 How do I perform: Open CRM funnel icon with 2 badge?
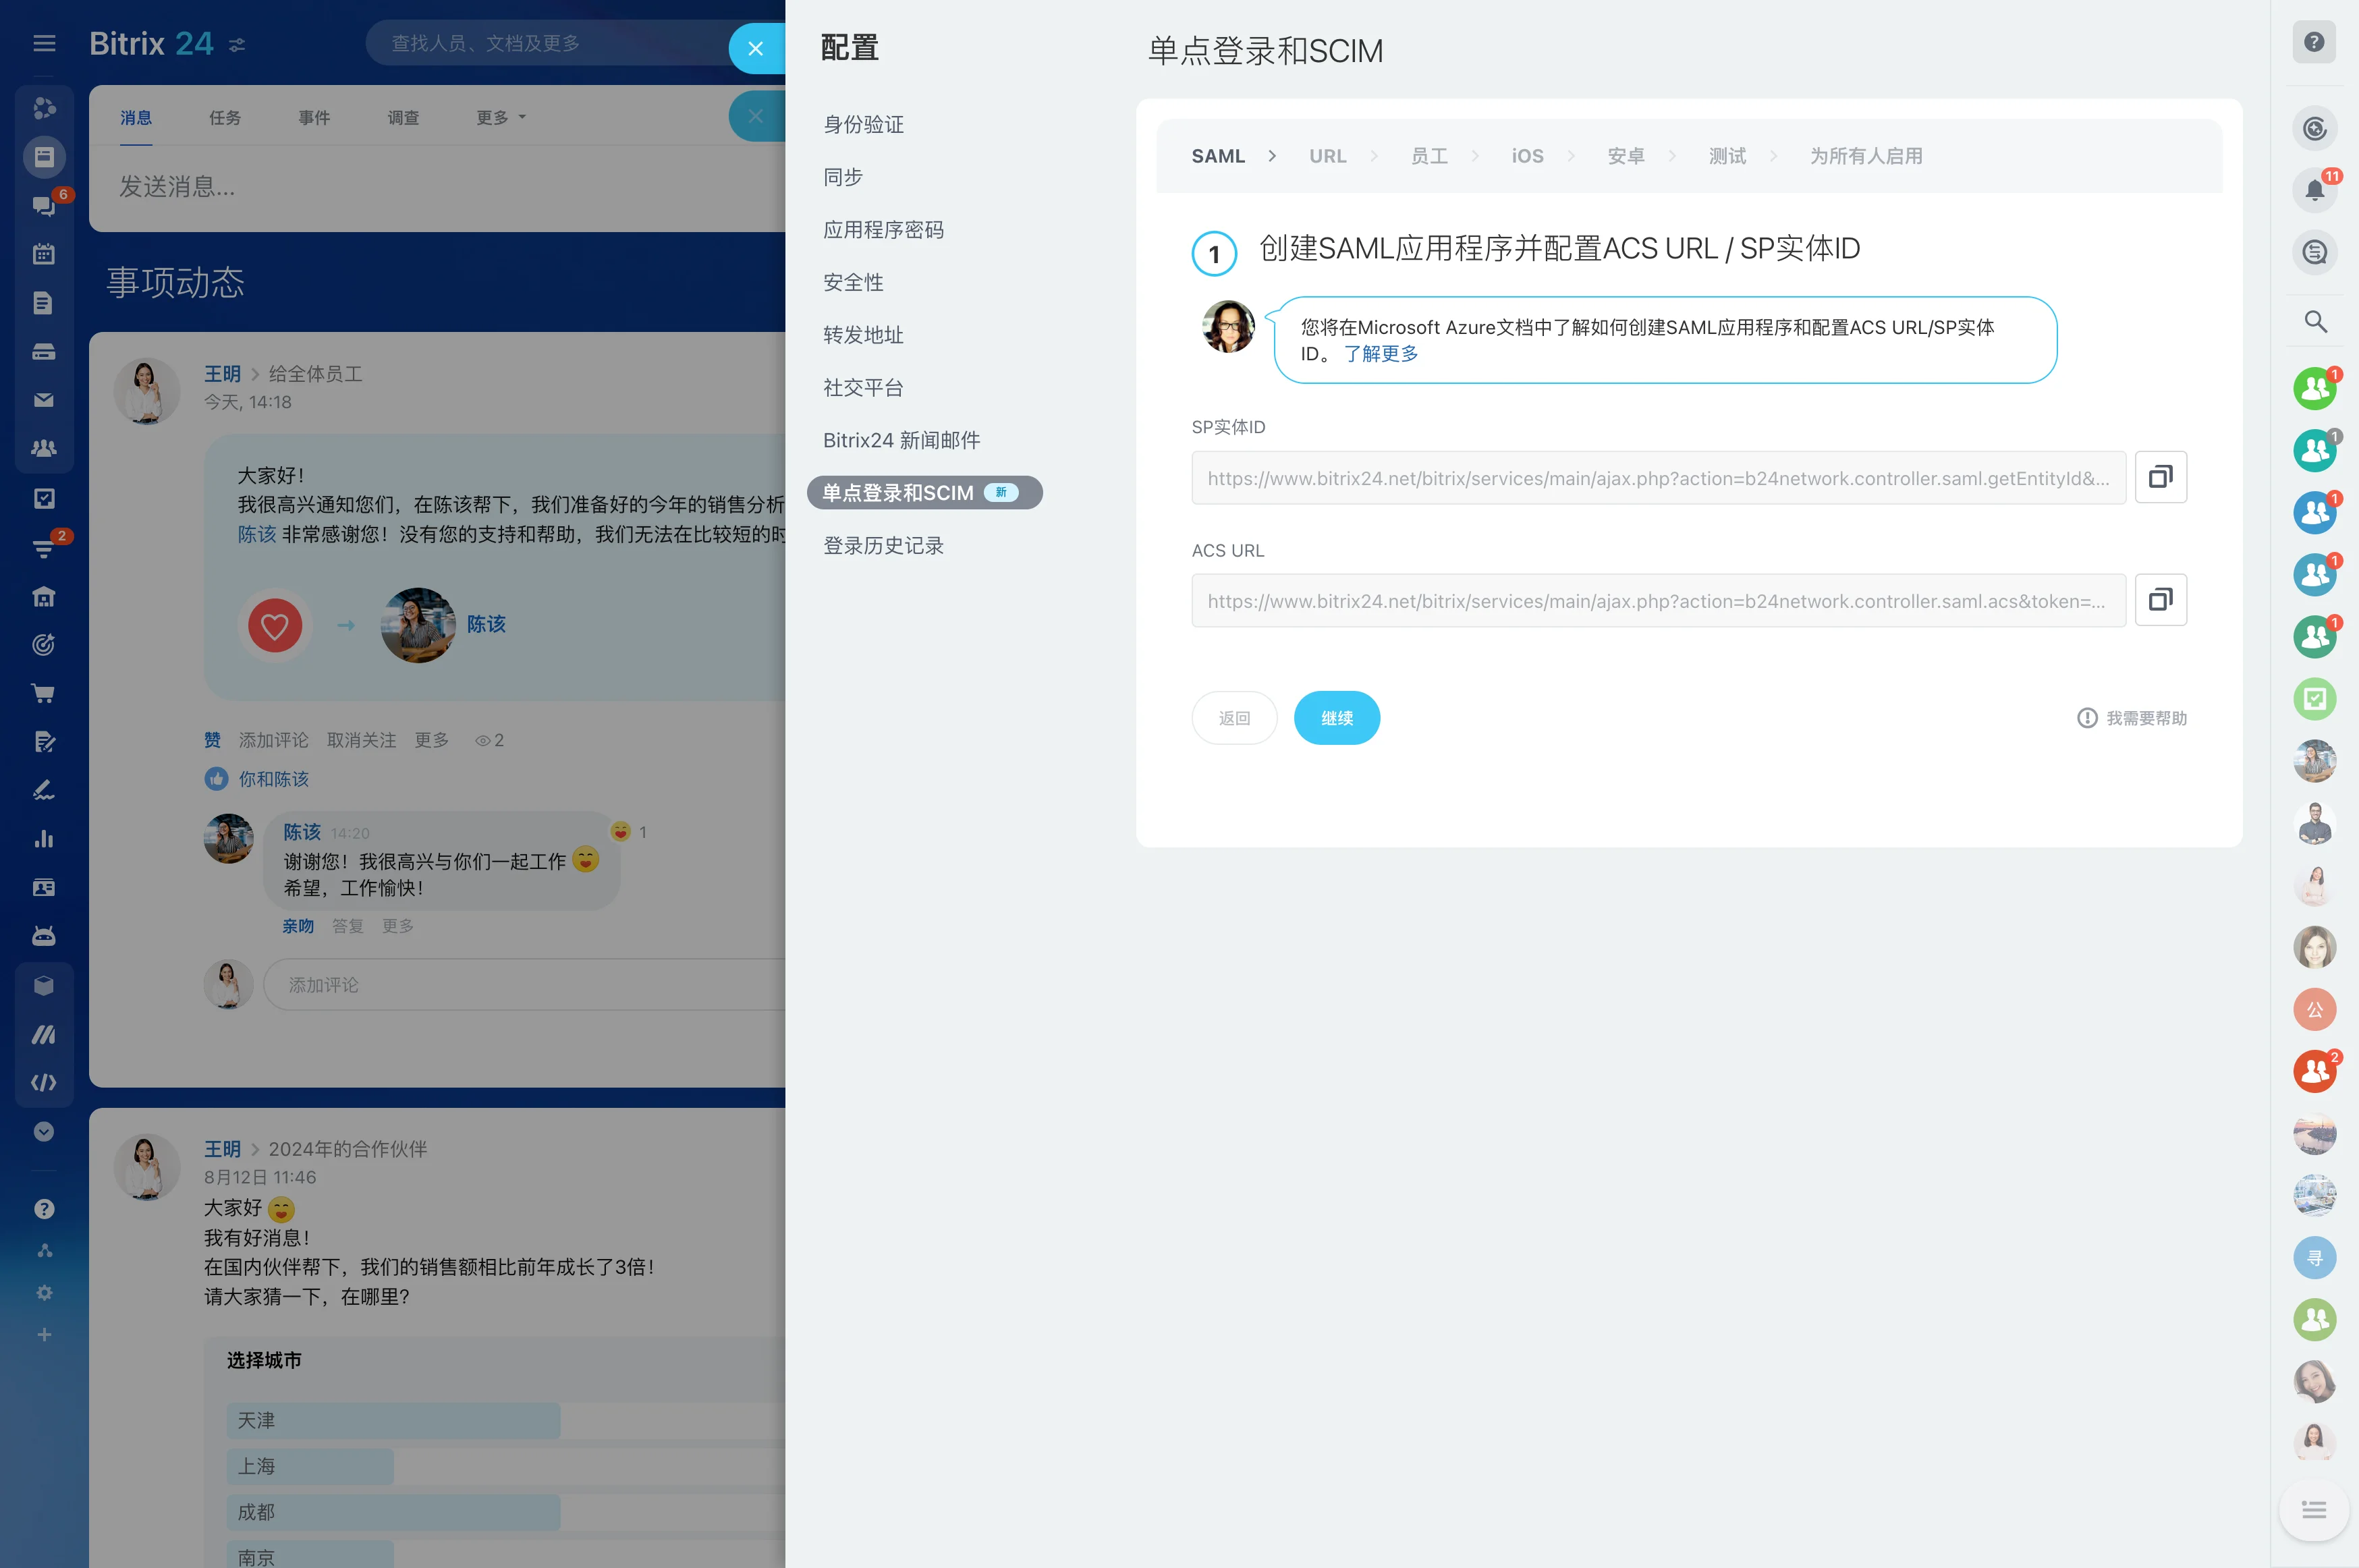[44, 548]
